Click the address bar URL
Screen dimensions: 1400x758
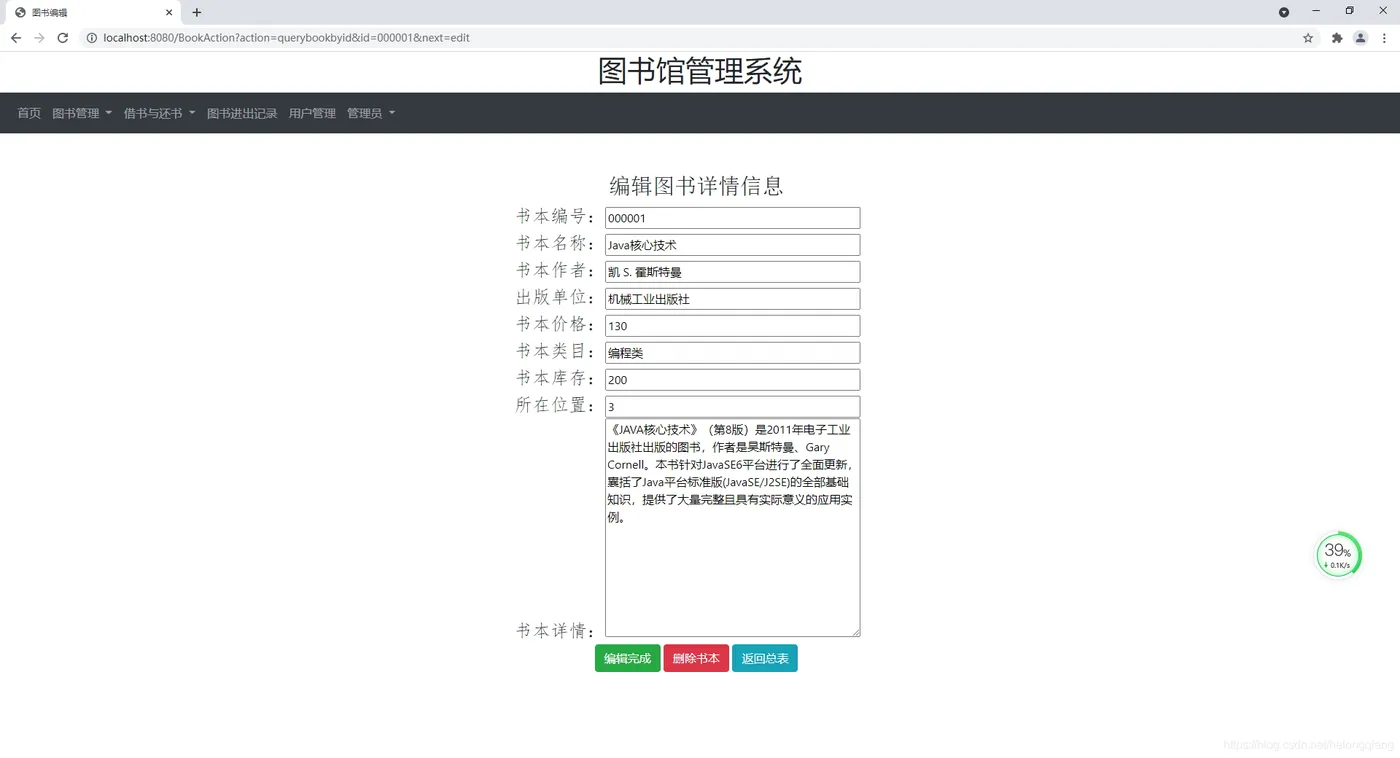click(286, 38)
